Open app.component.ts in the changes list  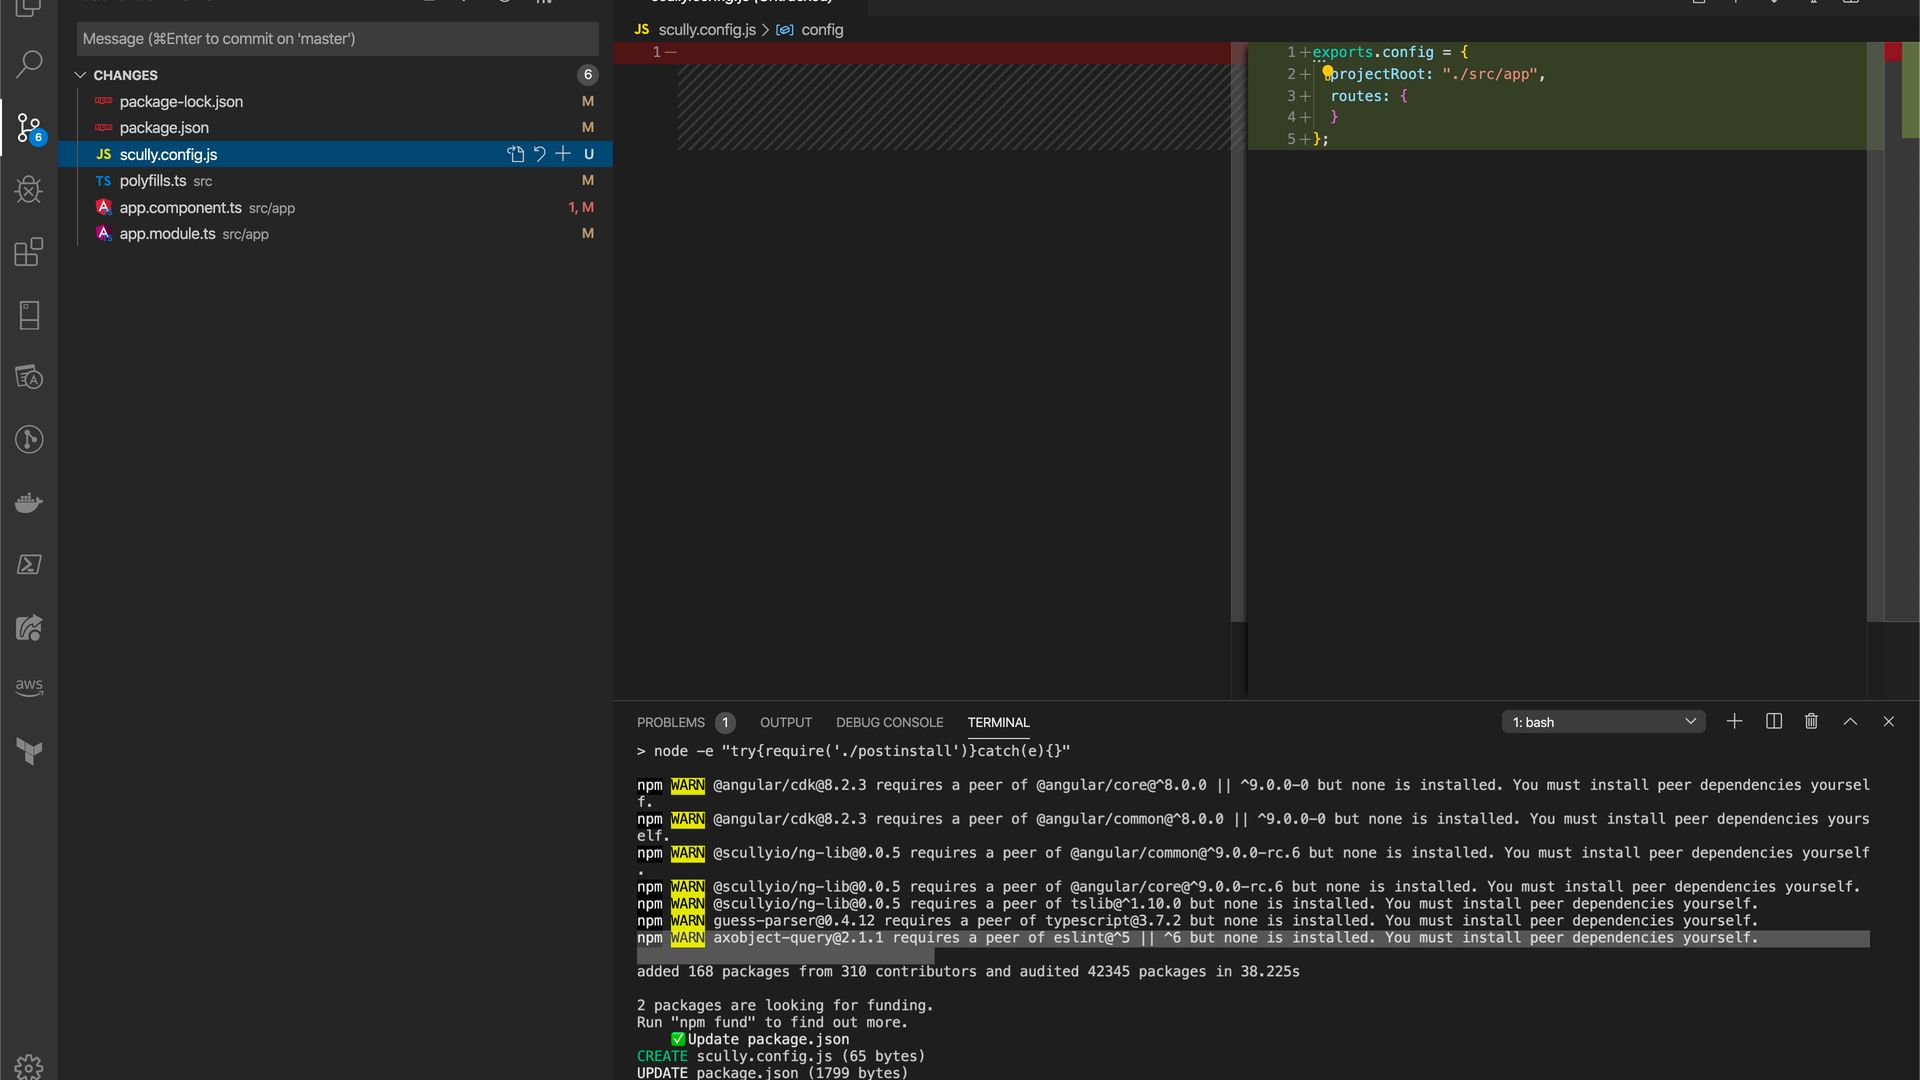(181, 207)
